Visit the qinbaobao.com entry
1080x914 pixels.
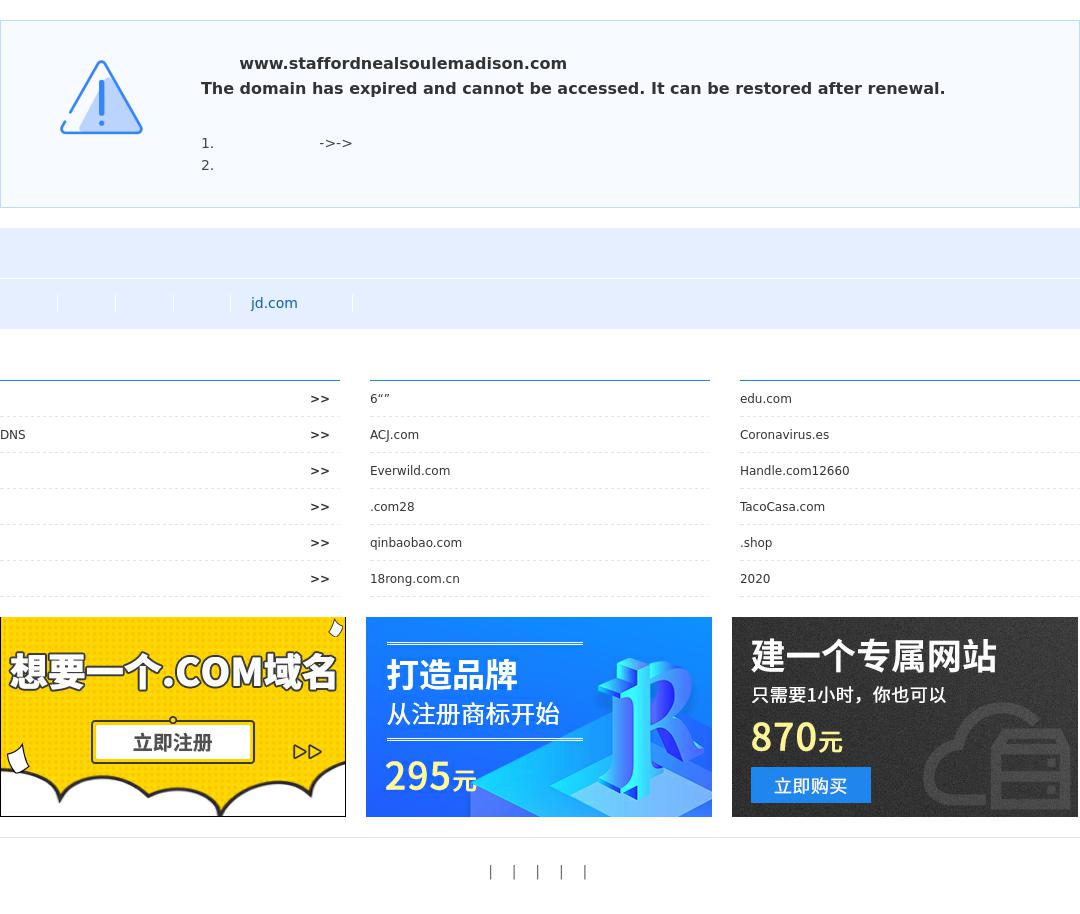tap(416, 543)
